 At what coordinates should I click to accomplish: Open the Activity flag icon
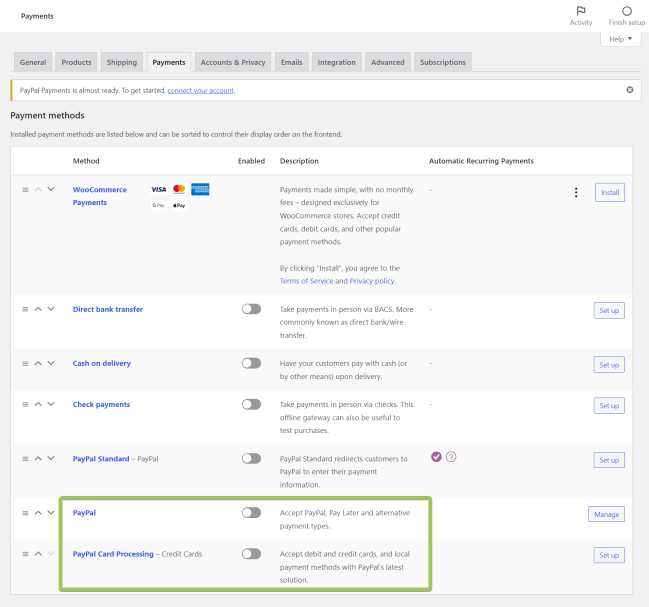[580, 11]
